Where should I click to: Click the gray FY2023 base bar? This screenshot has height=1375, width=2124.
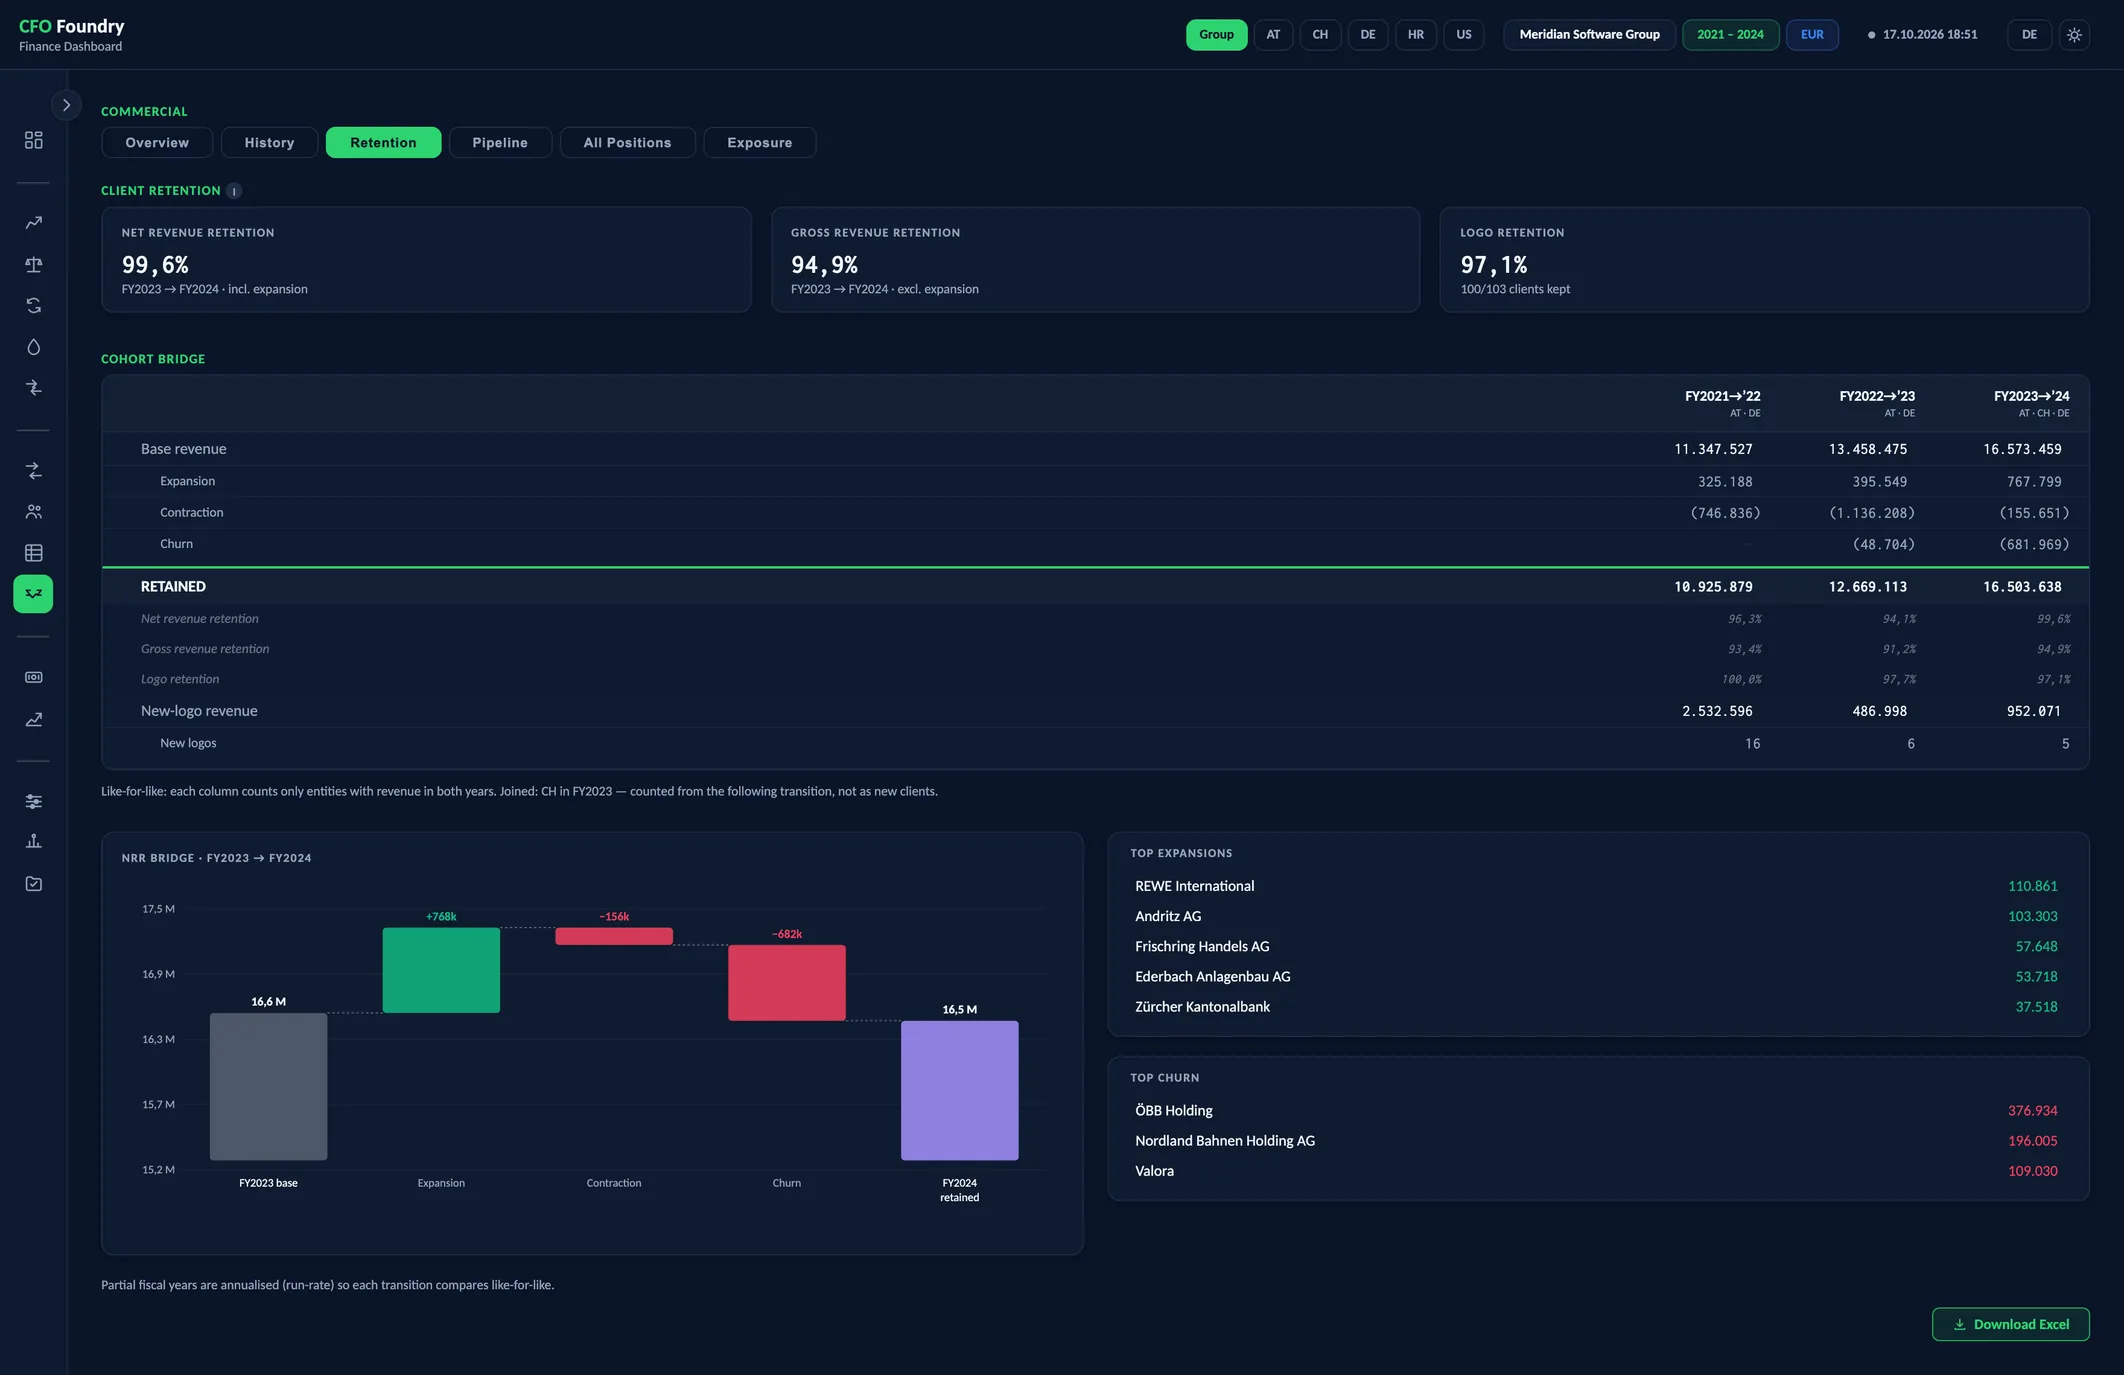(x=268, y=1087)
